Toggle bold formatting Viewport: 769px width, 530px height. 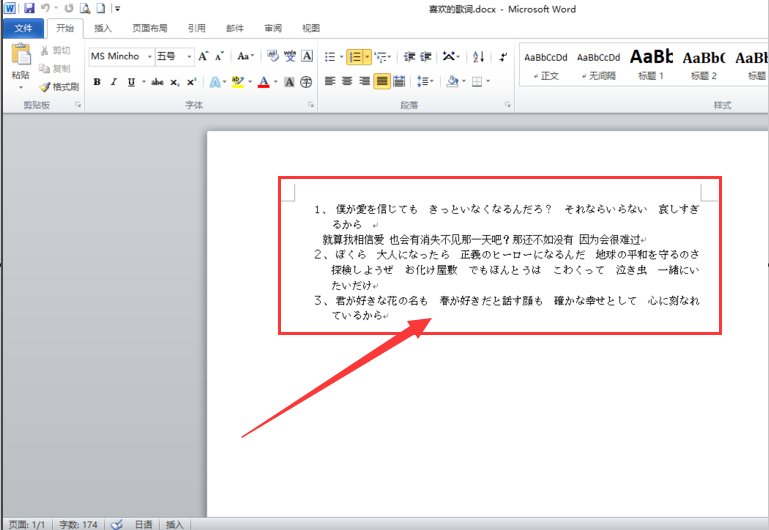point(97,82)
